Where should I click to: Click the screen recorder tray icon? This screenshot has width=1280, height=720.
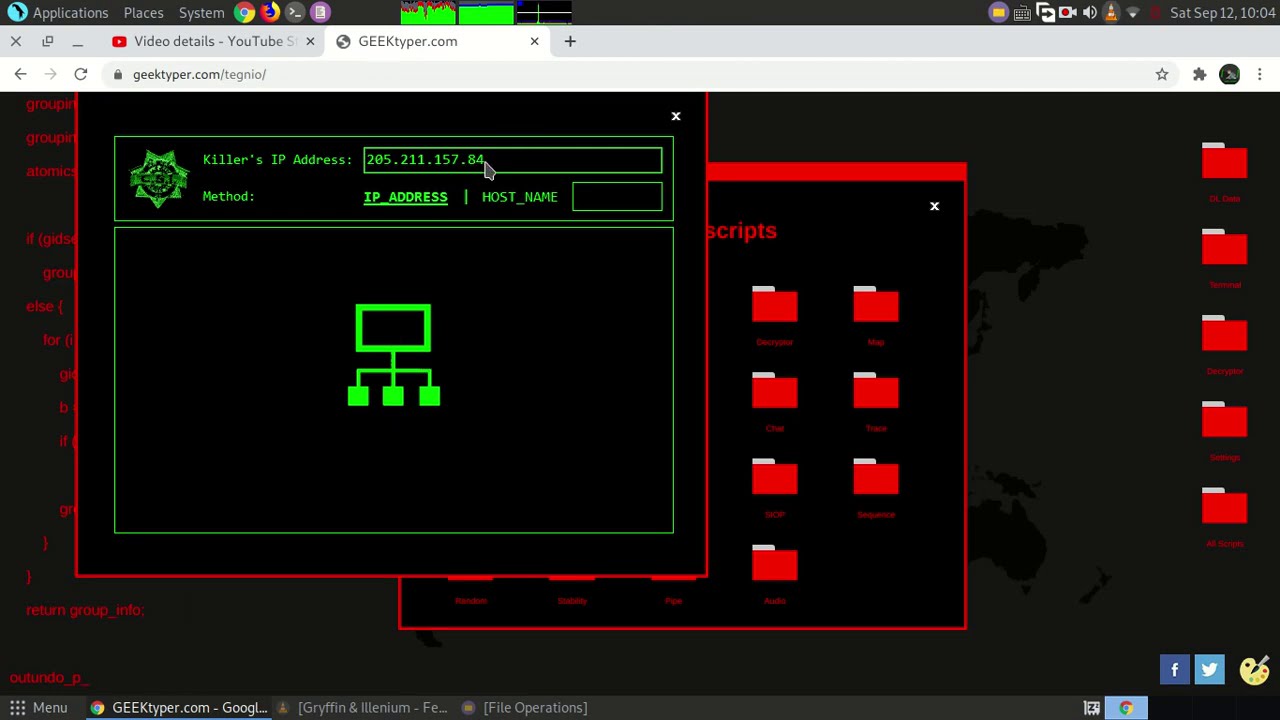click(1067, 12)
